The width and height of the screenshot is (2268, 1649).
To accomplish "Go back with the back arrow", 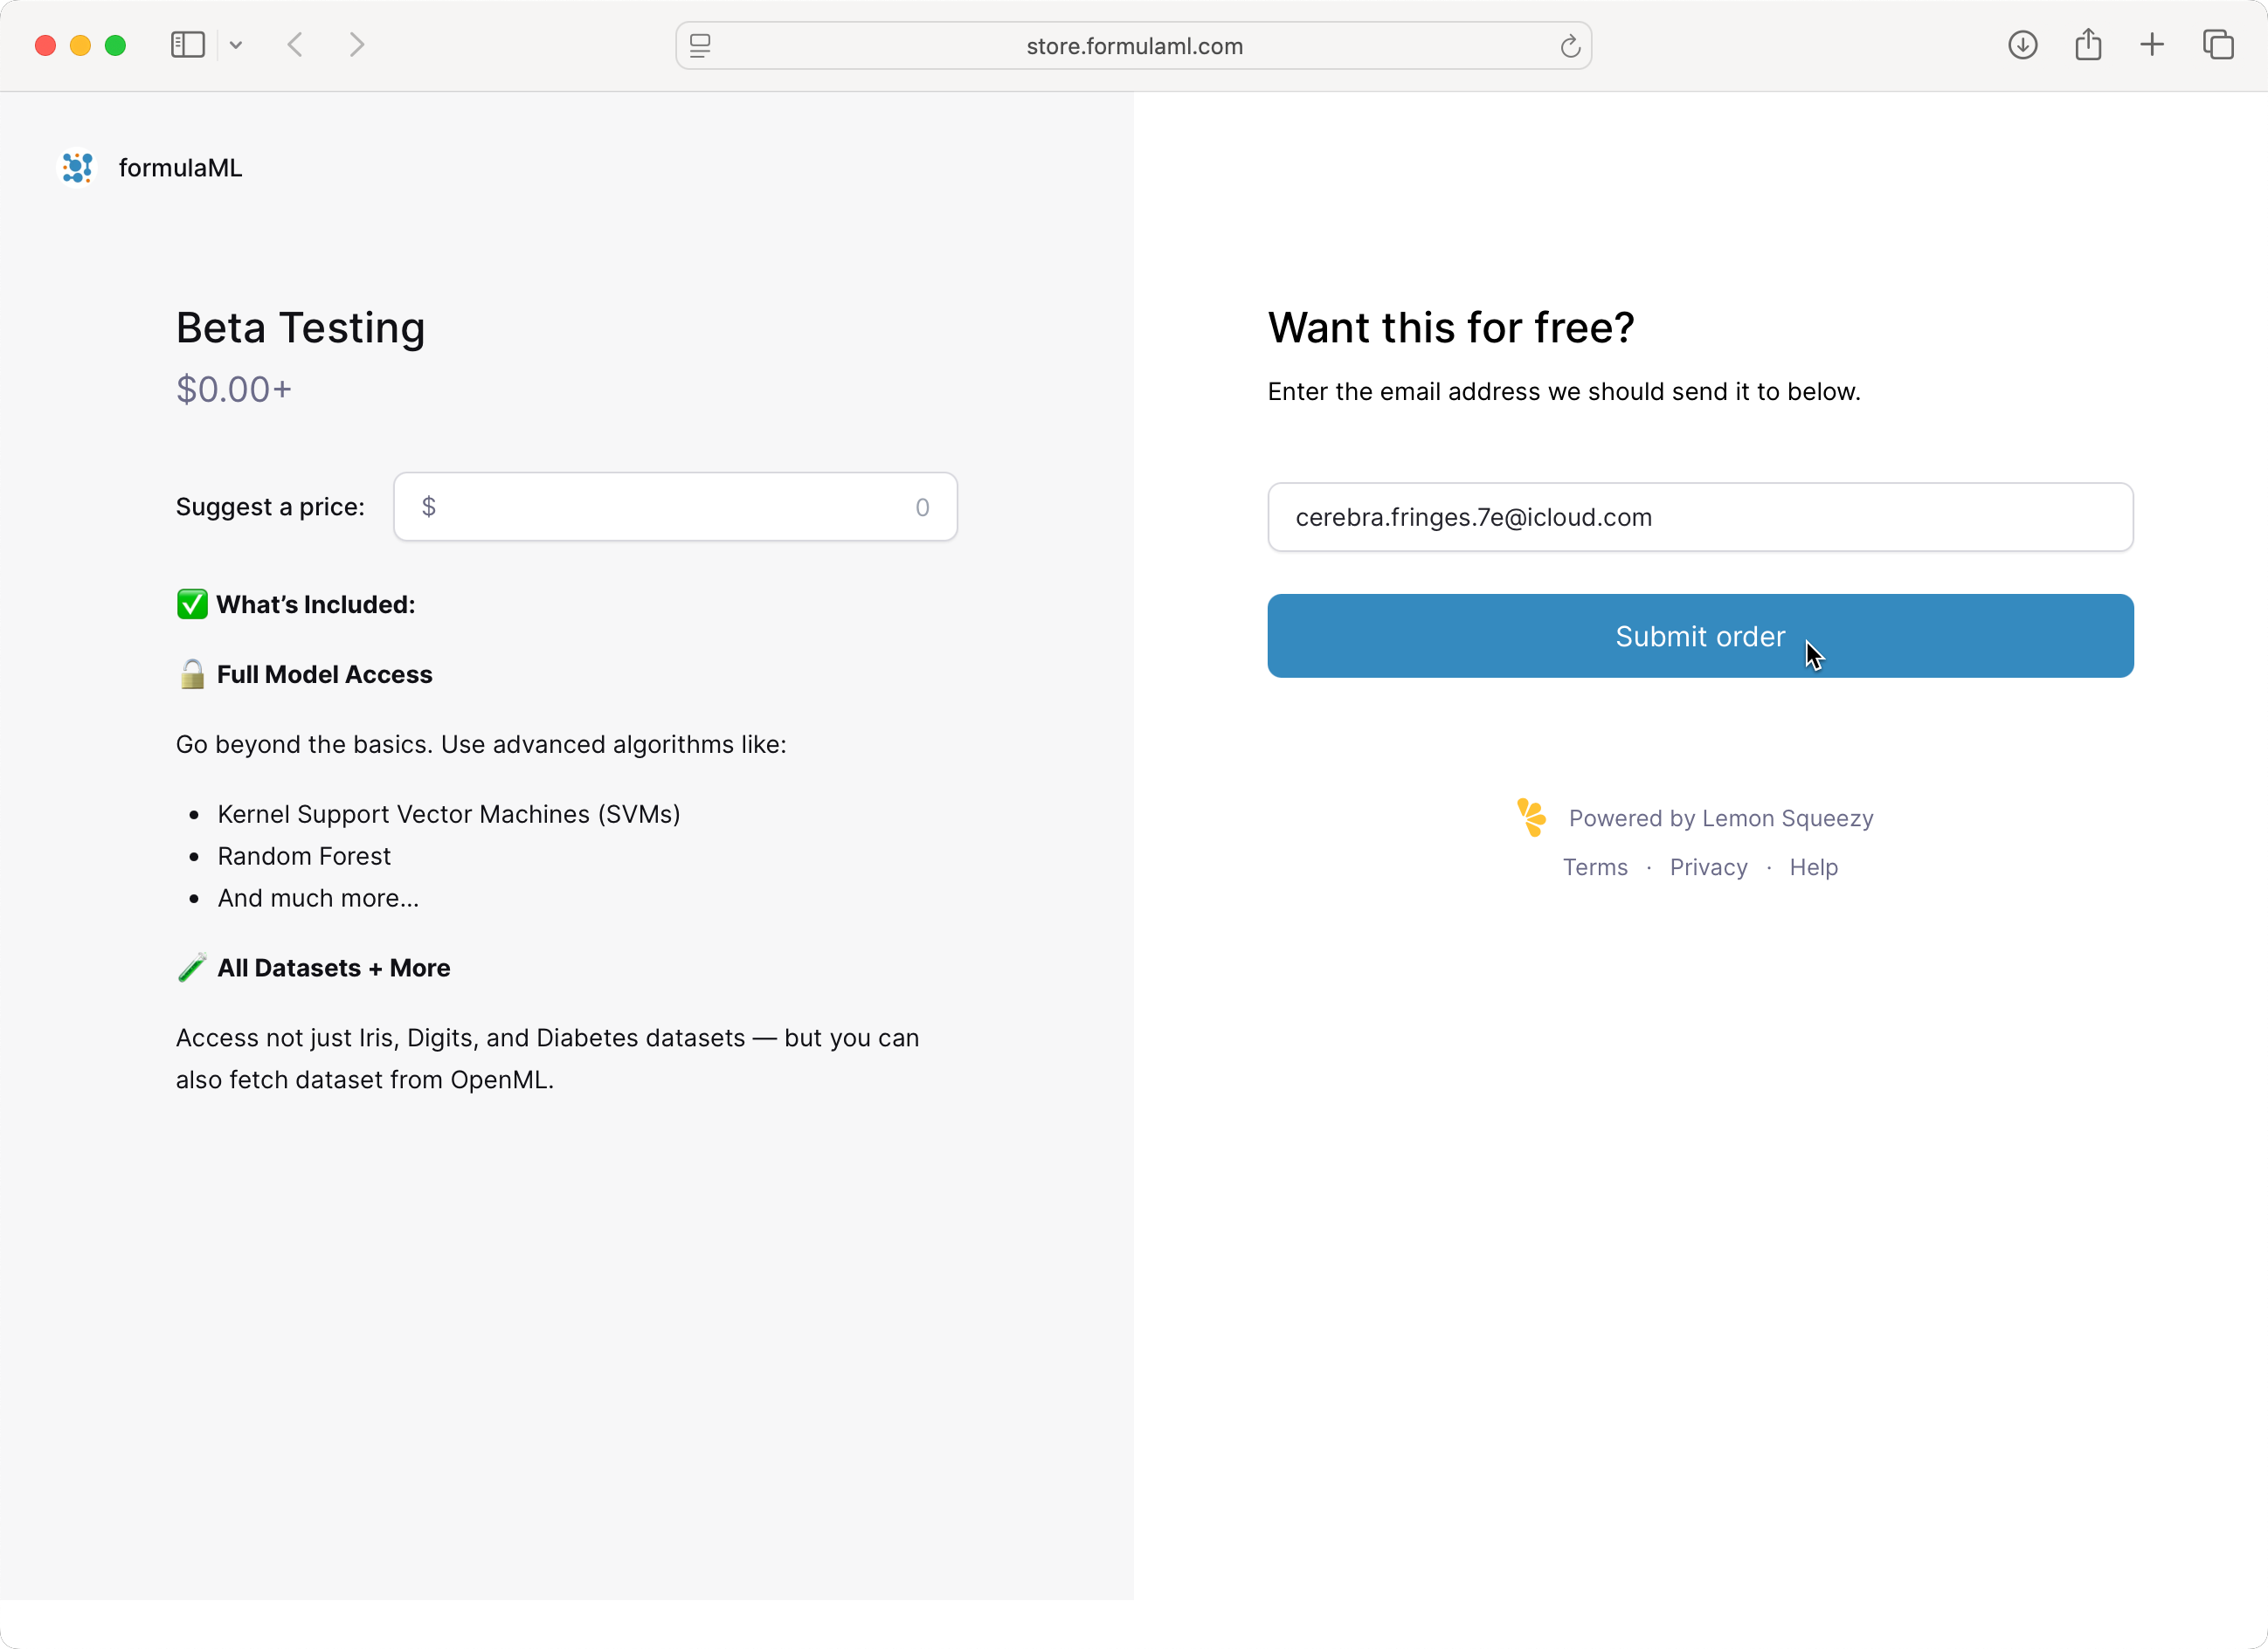I will [295, 45].
